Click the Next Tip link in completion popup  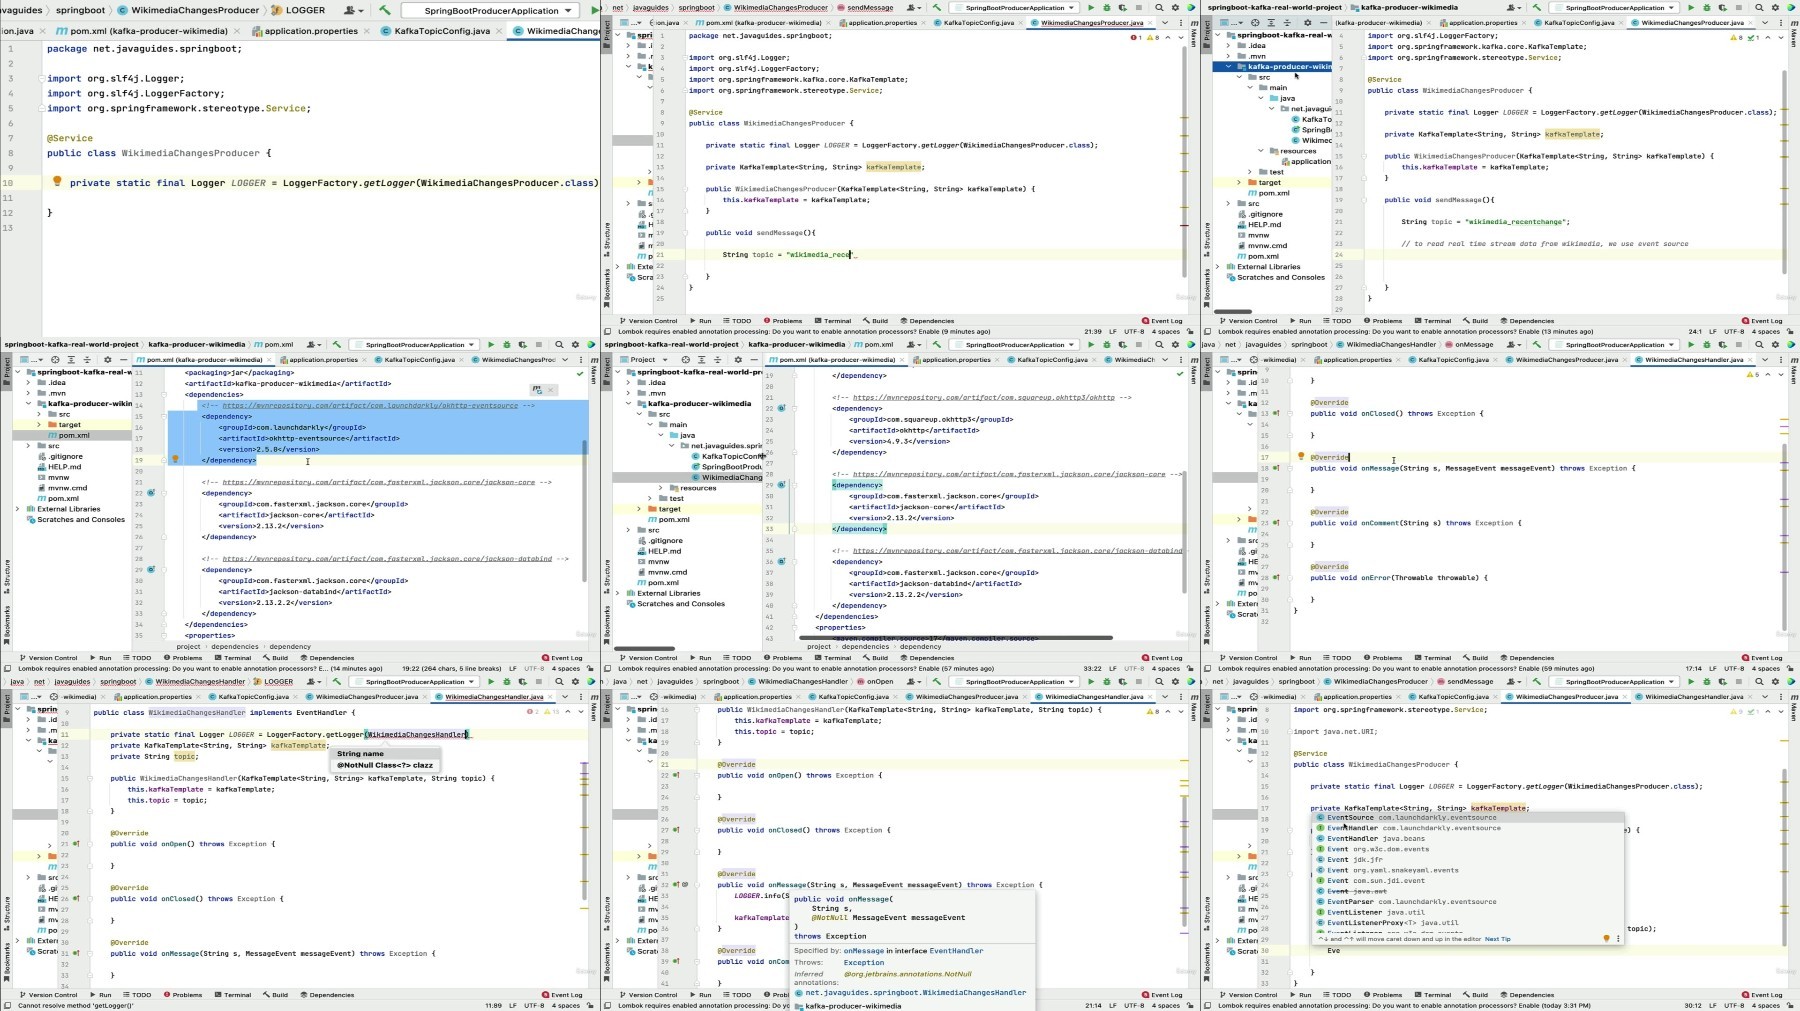pyautogui.click(x=1498, y=939)
